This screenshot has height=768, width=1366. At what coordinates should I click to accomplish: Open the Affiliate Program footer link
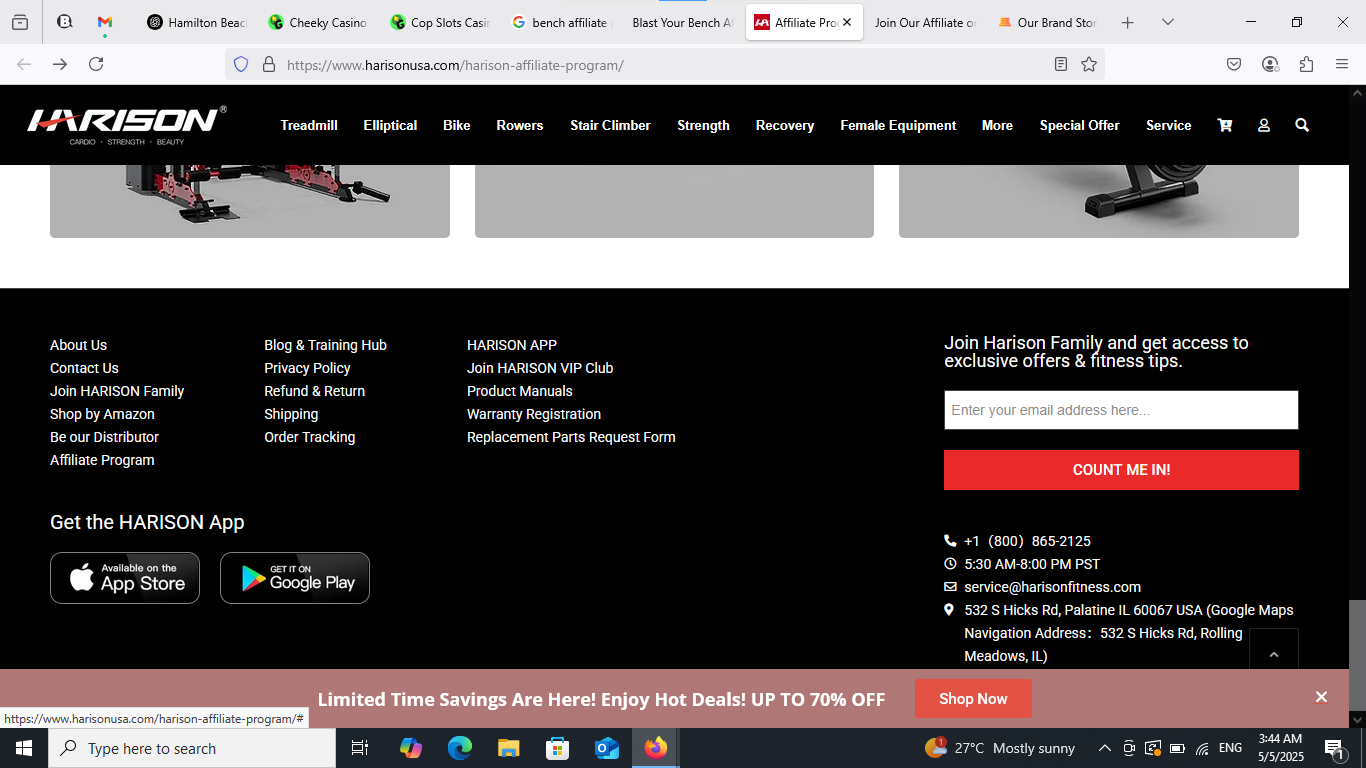pyautogui.click(x=102, y=460)
